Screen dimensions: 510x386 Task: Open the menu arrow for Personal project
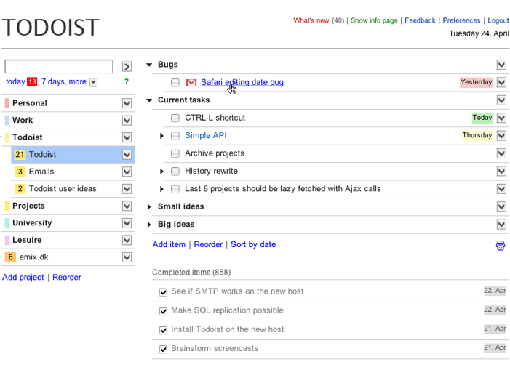pyautogui.click(x=127, y=103)
